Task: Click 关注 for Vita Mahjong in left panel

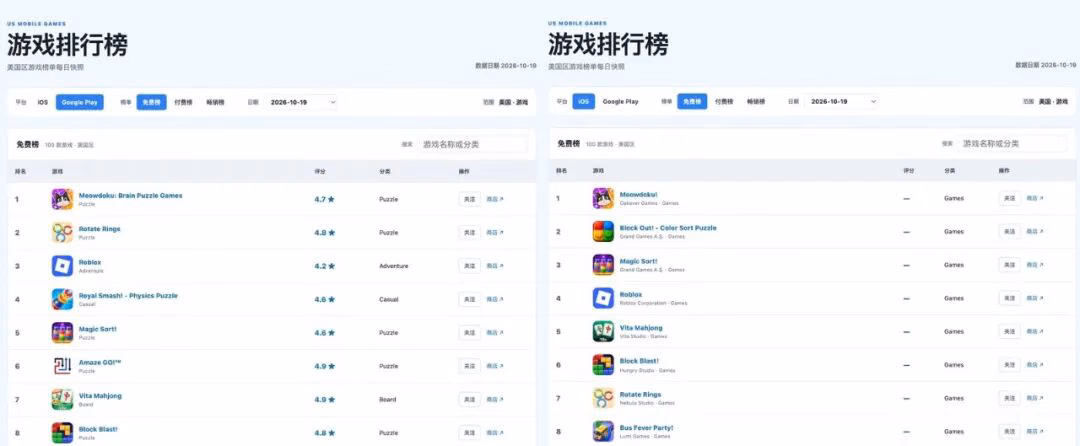Action: click(x=470, y=399)
